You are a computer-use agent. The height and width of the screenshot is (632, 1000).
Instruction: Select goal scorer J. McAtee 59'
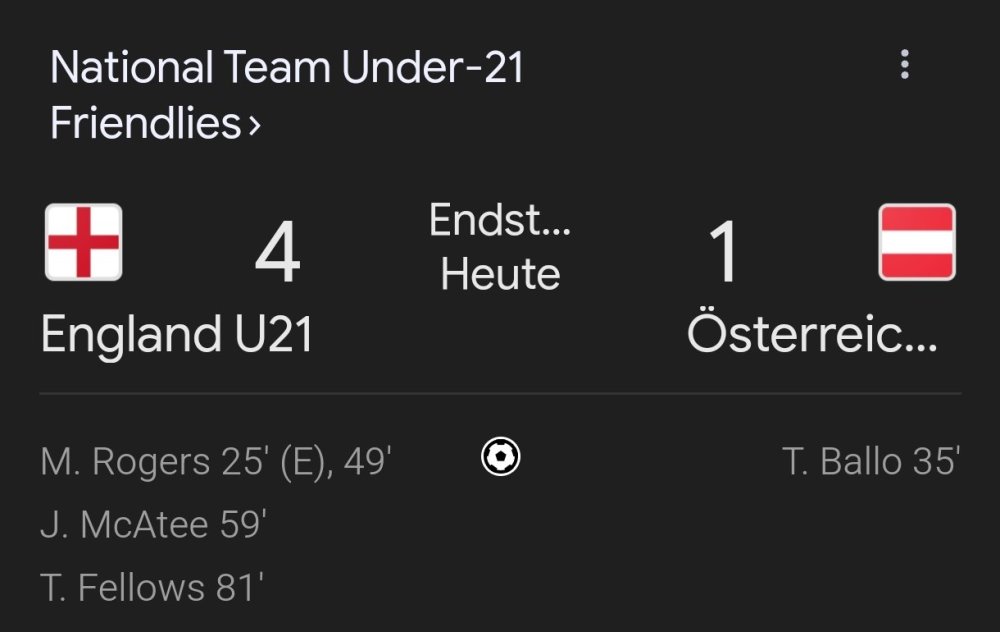(x=153, y=525)
